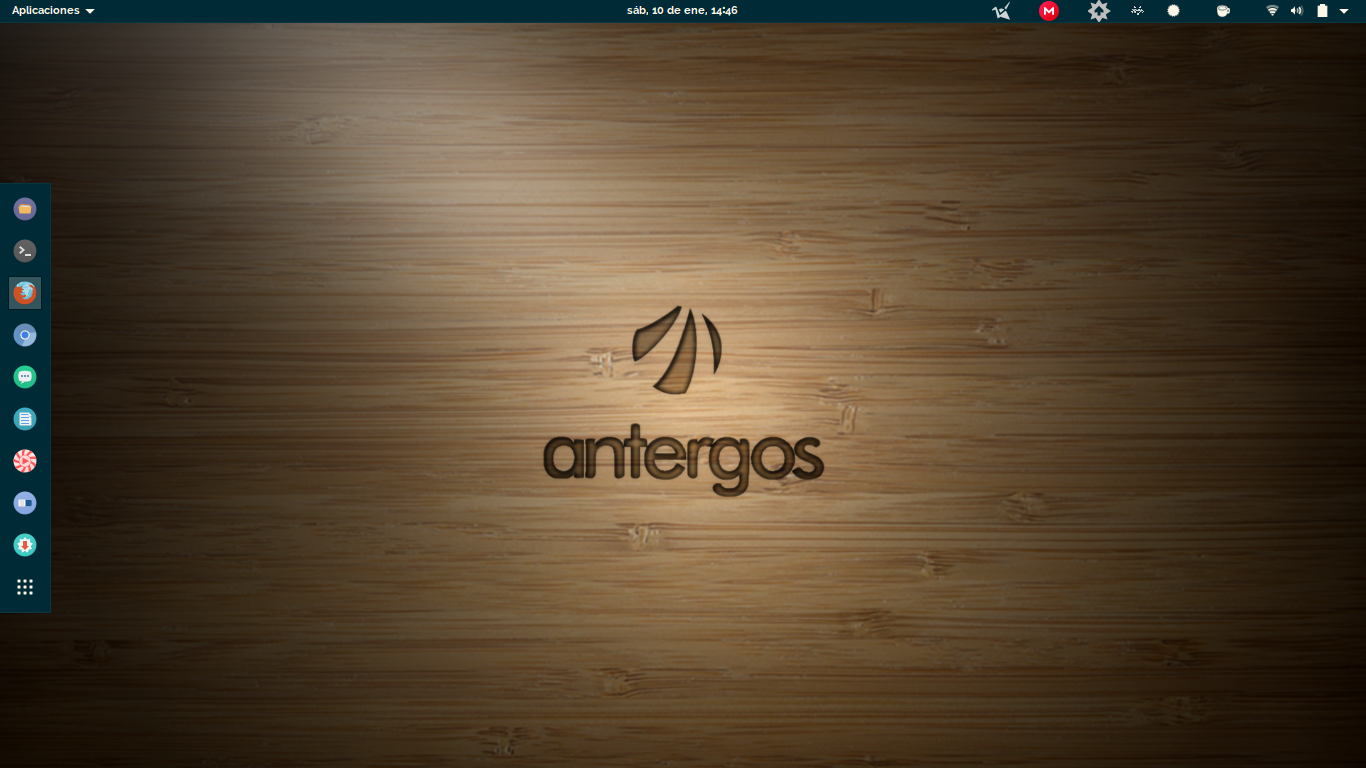
Task: Expand the system menu arrow
Action: [x=1344, y=11]
